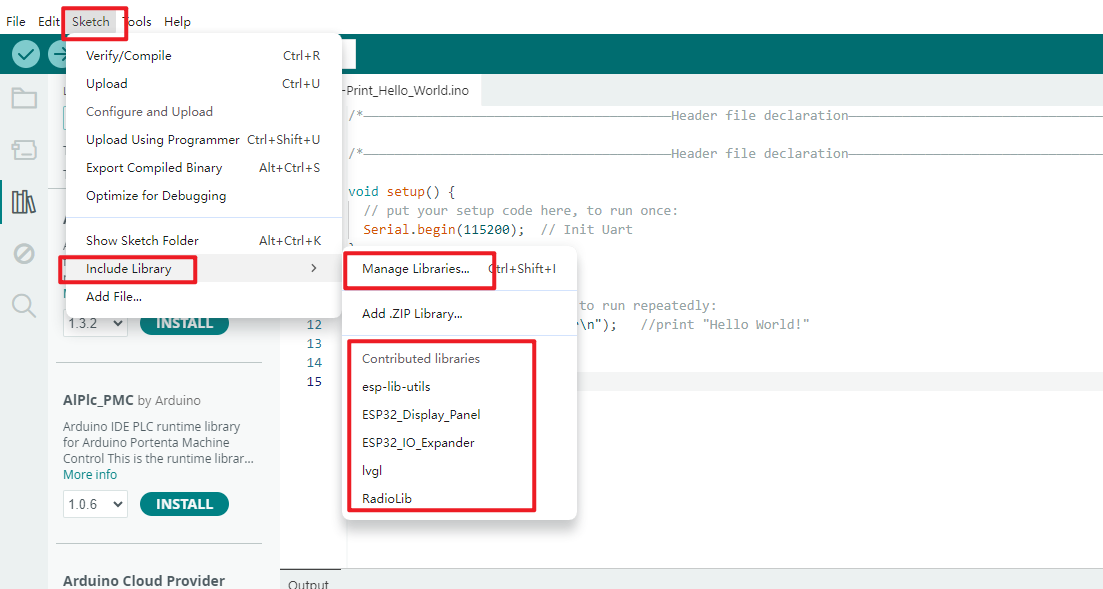Include the esp-lib-utils library
1103x589 pixels.
click(459, 386)
